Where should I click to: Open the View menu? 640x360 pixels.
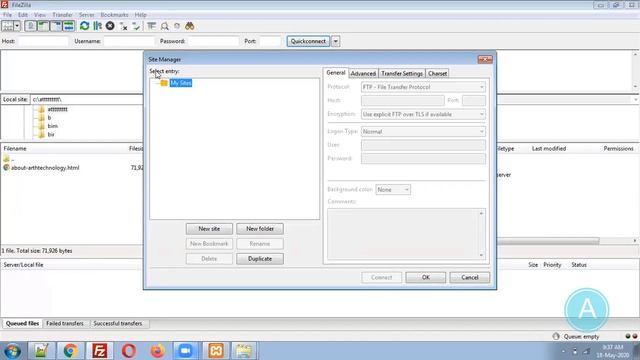point(40,15)
